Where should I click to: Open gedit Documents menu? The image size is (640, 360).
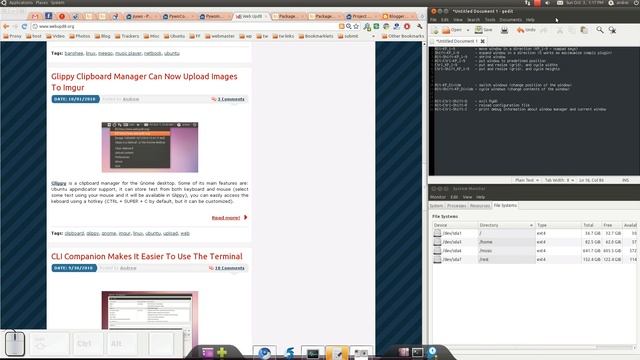pos(510,20)
